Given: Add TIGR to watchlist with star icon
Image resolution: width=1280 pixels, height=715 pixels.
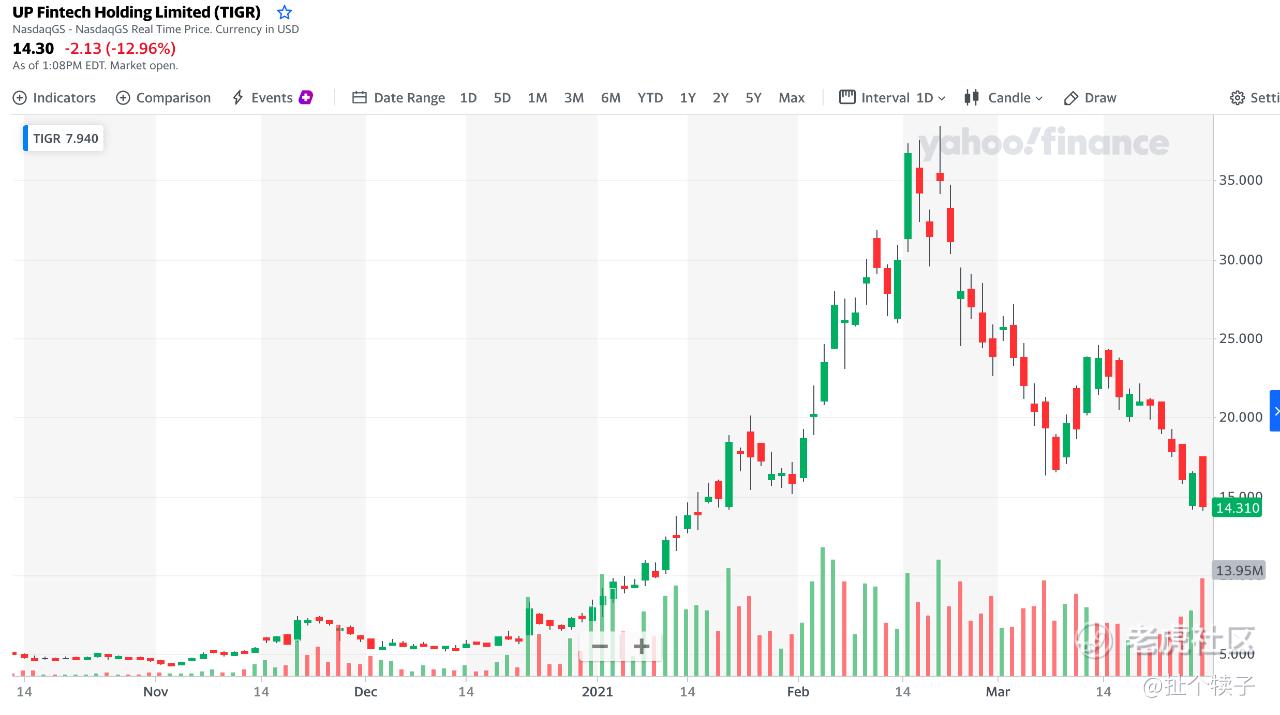Looking at the screenshot, I should point(284,12).
